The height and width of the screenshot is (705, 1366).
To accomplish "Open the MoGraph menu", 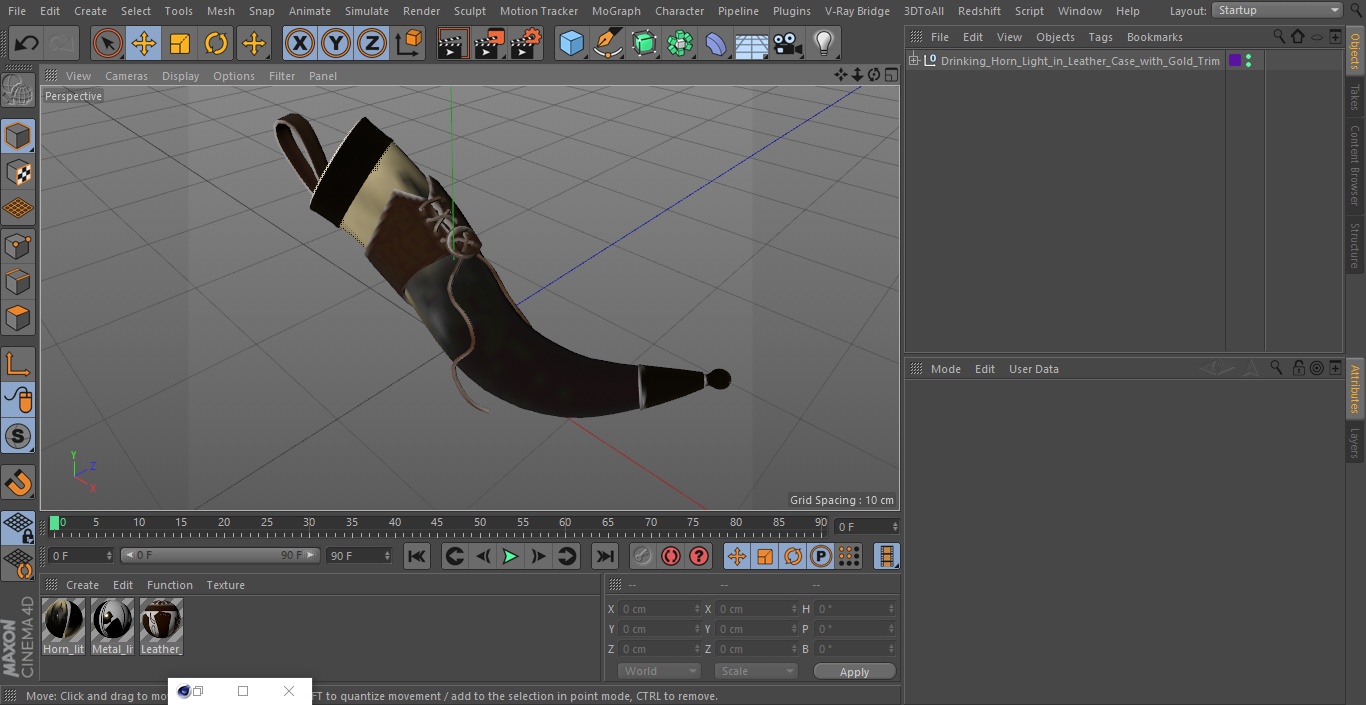I will pos(616,11).
